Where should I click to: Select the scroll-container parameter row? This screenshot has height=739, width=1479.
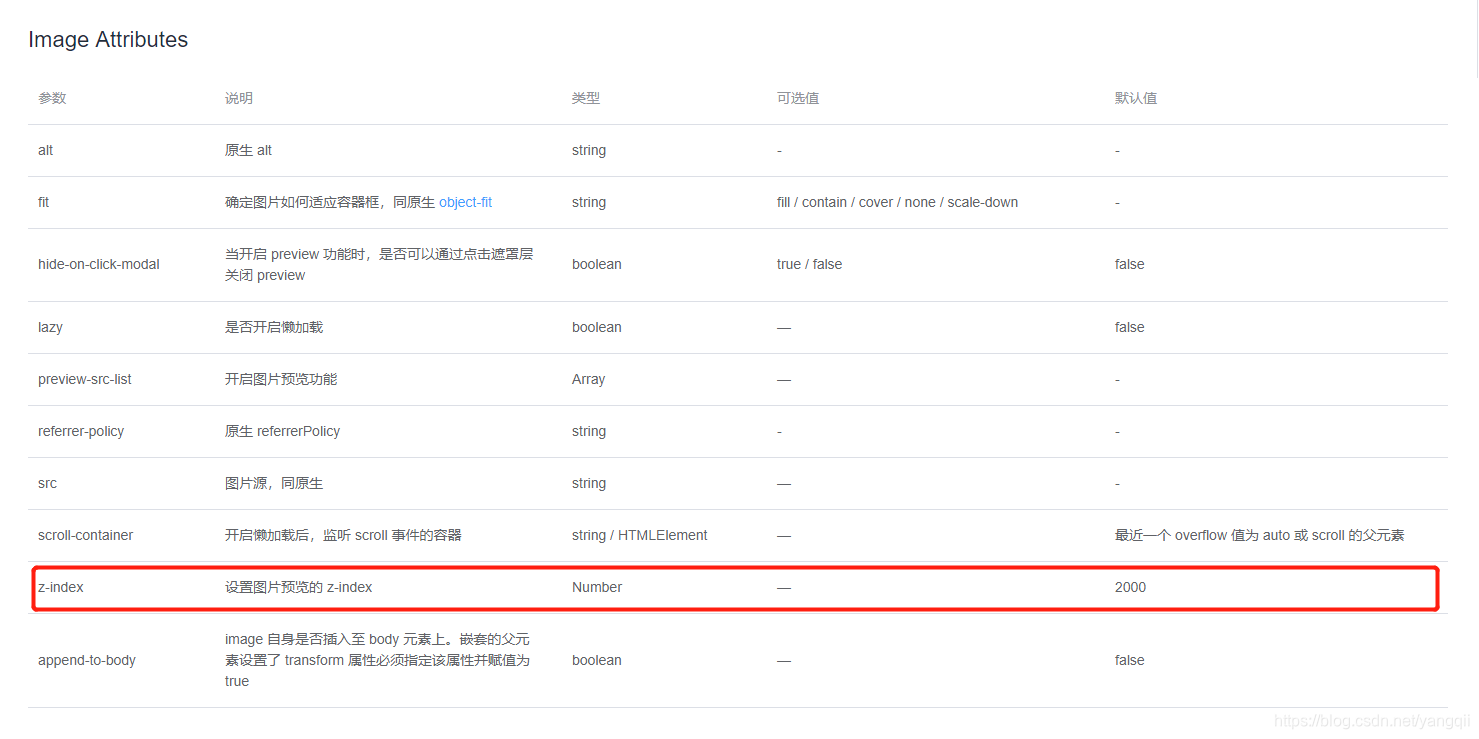pyautogui.click(x=85, y=535)
